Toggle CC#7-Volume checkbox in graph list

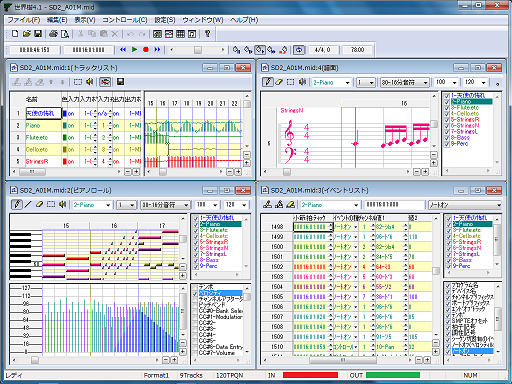click(x=196, y=352)
